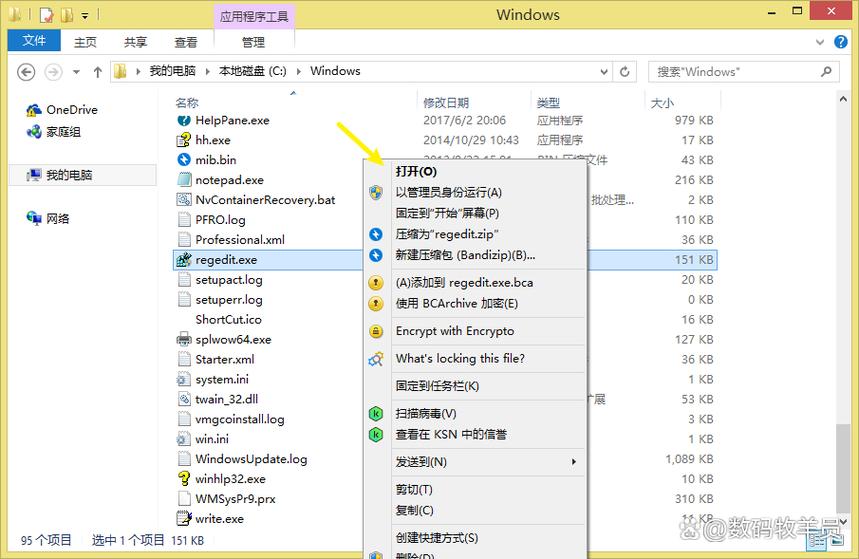This screenshot has width=859, height=559.
Task: Open the Help question mark button
Action: click(x=841, y=42)
